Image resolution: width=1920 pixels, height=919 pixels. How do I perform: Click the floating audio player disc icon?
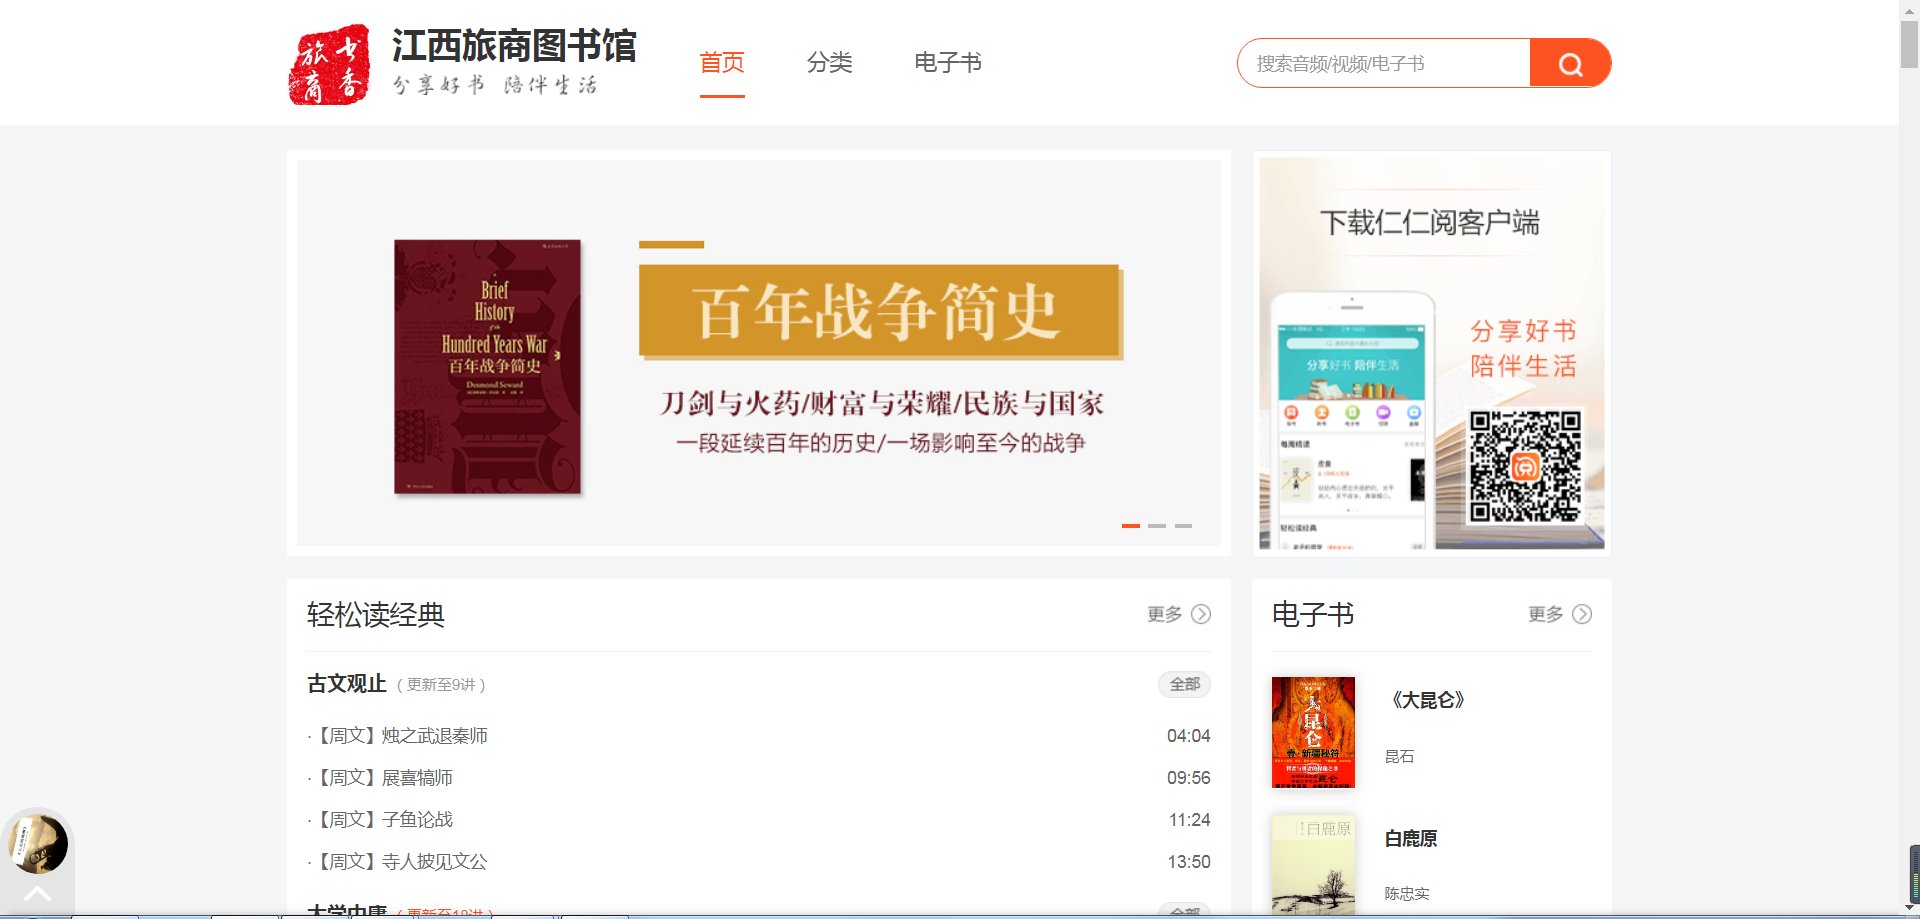[x=38, y=844]
